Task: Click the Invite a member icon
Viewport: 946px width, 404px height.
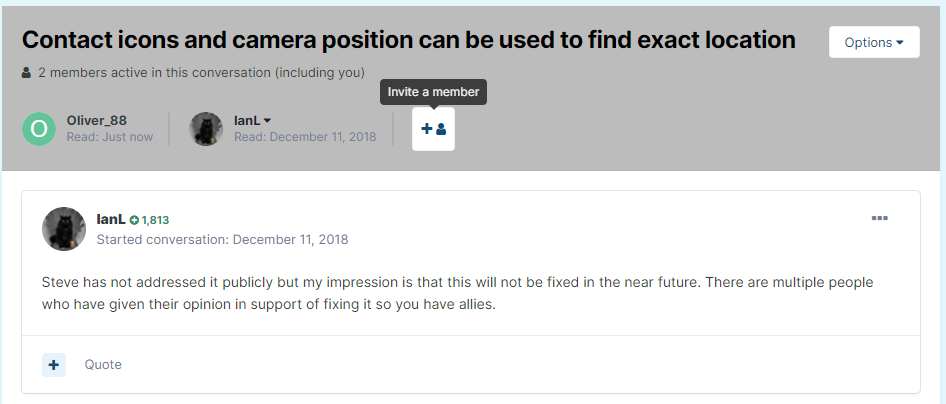Action: click(x=433, y=129)
